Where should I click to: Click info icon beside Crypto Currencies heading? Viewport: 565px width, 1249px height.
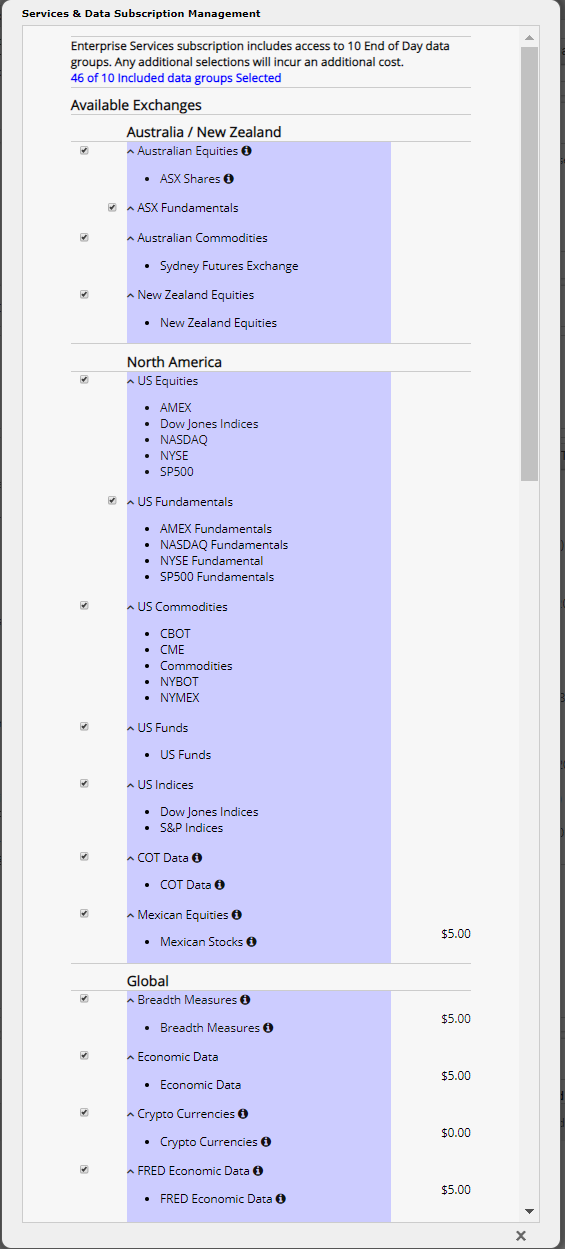point(243,1114)
